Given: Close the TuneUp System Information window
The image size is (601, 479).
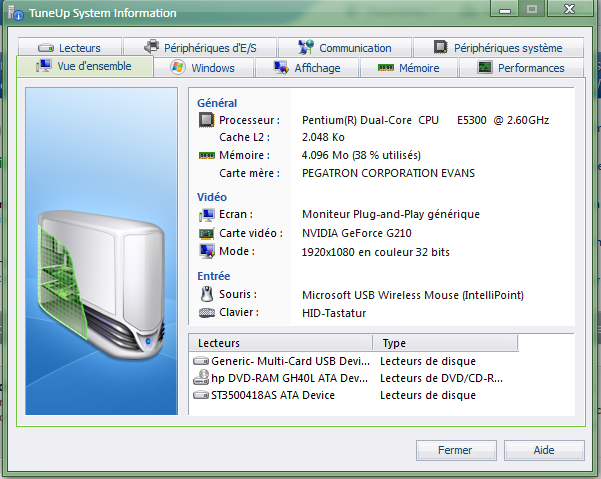Looking at the screenshot, I should 570,9.
